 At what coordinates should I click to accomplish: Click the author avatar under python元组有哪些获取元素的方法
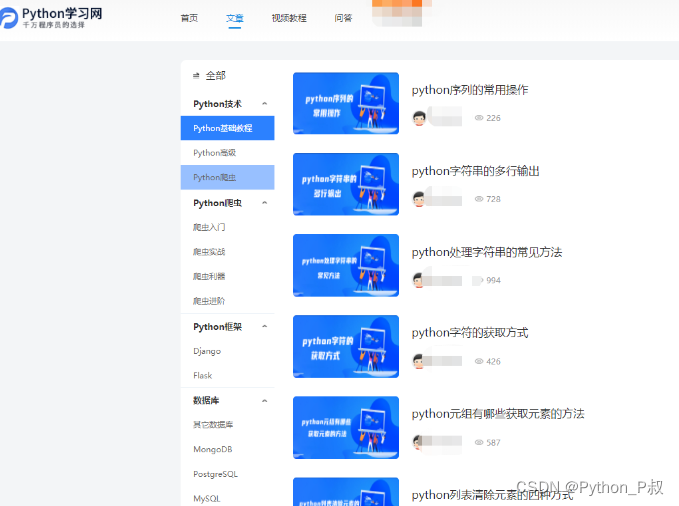tap(419, 442)
